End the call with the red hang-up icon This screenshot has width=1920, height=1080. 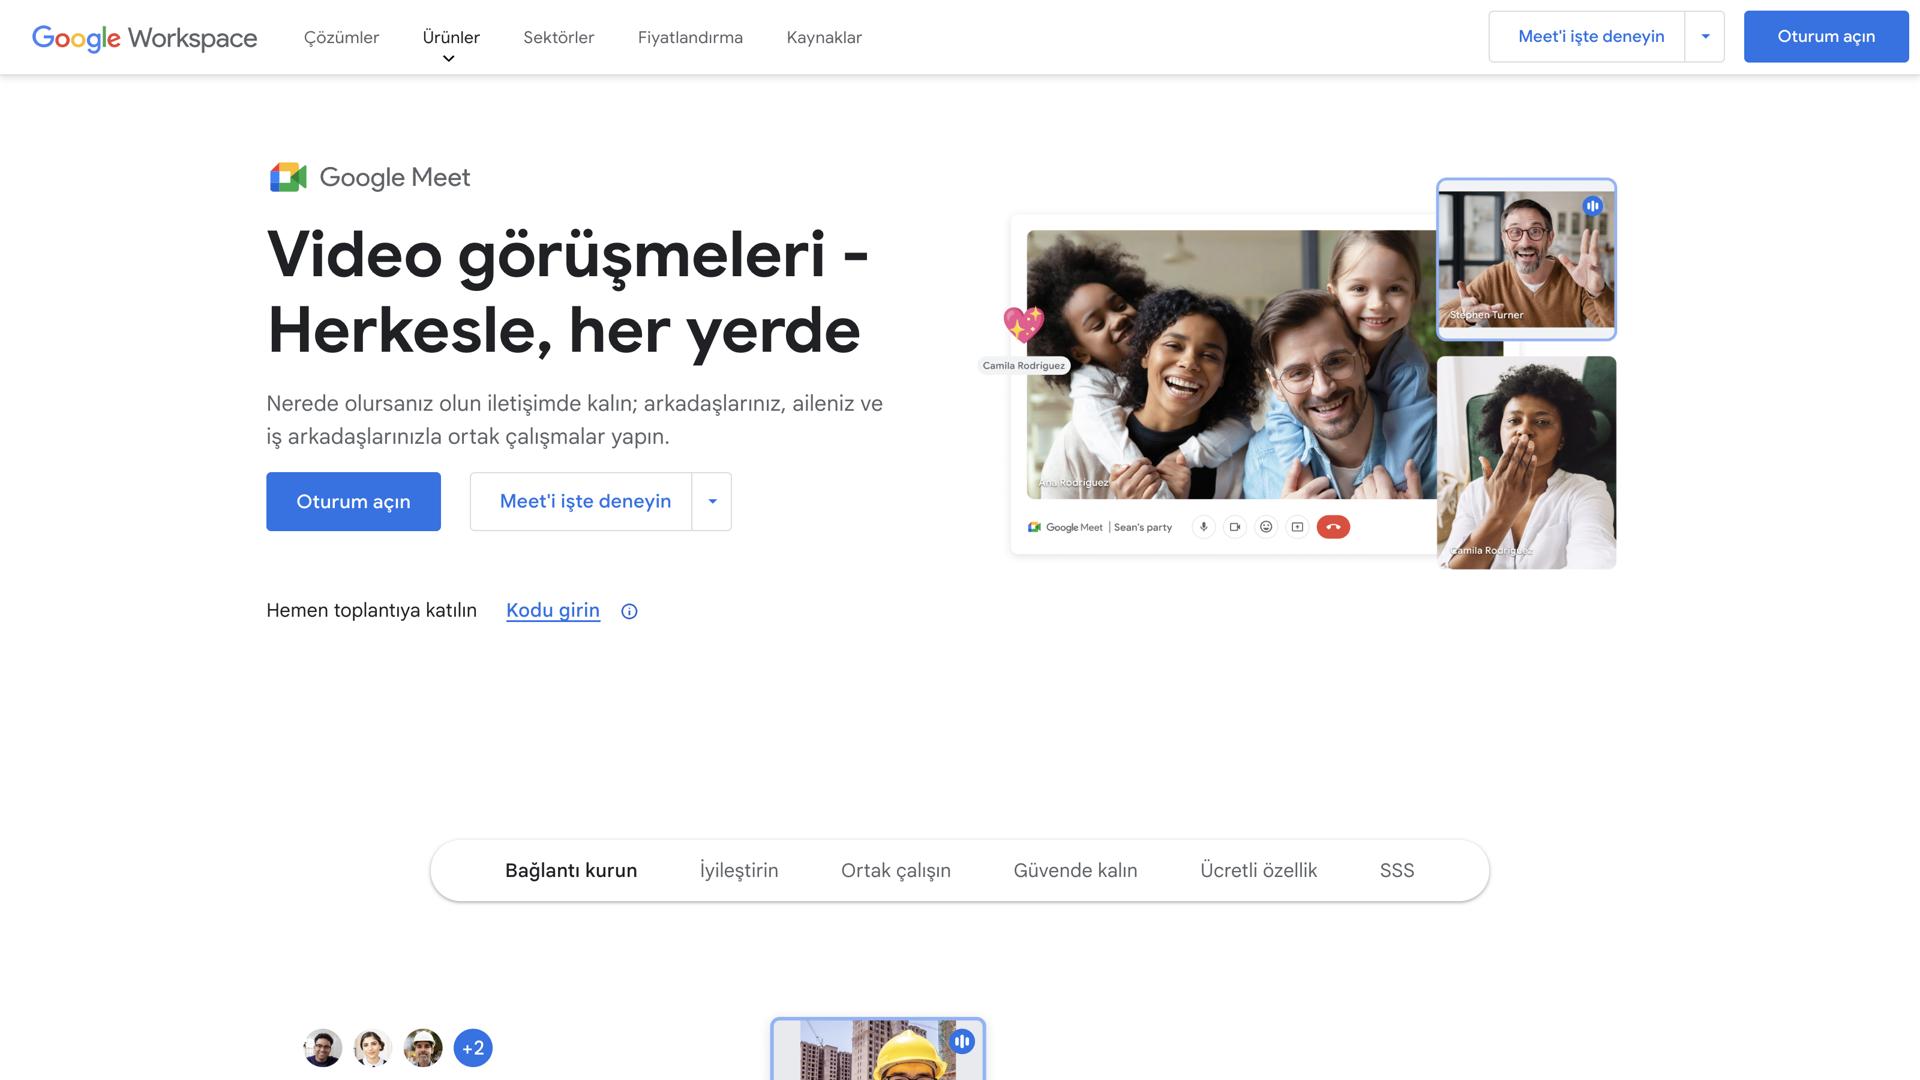click(1333, 527)
